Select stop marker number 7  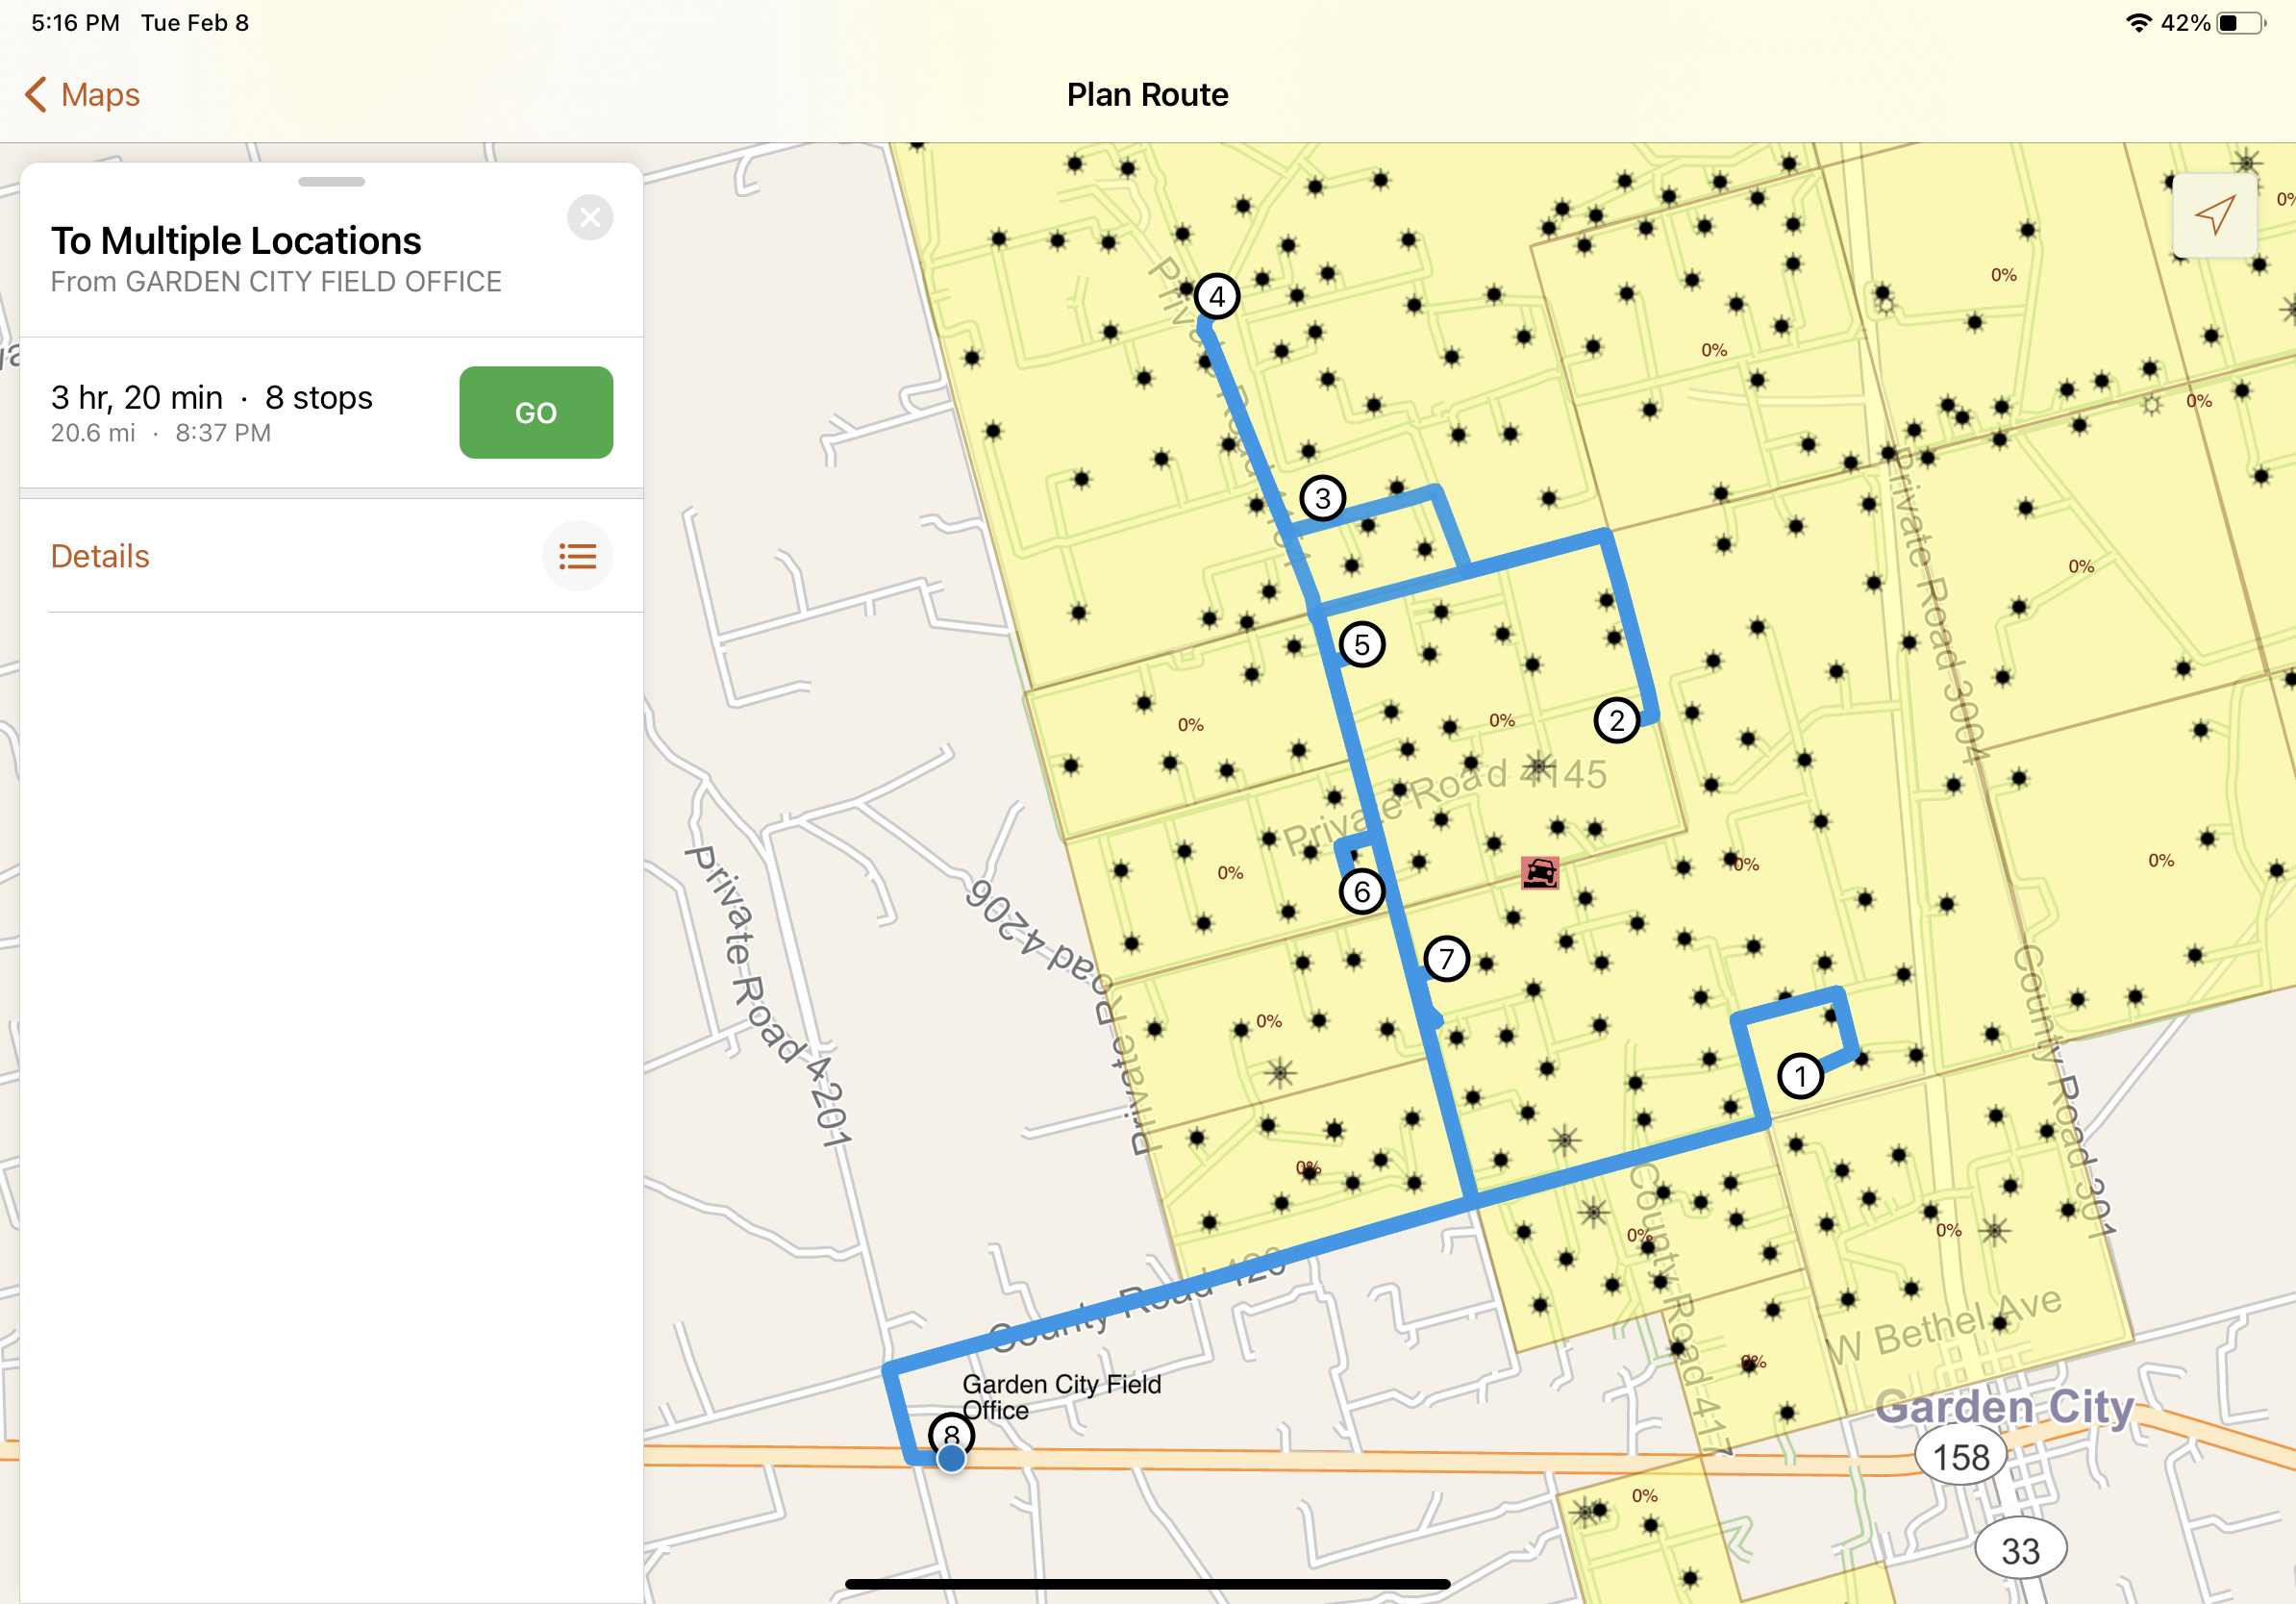coord(1445,959)
